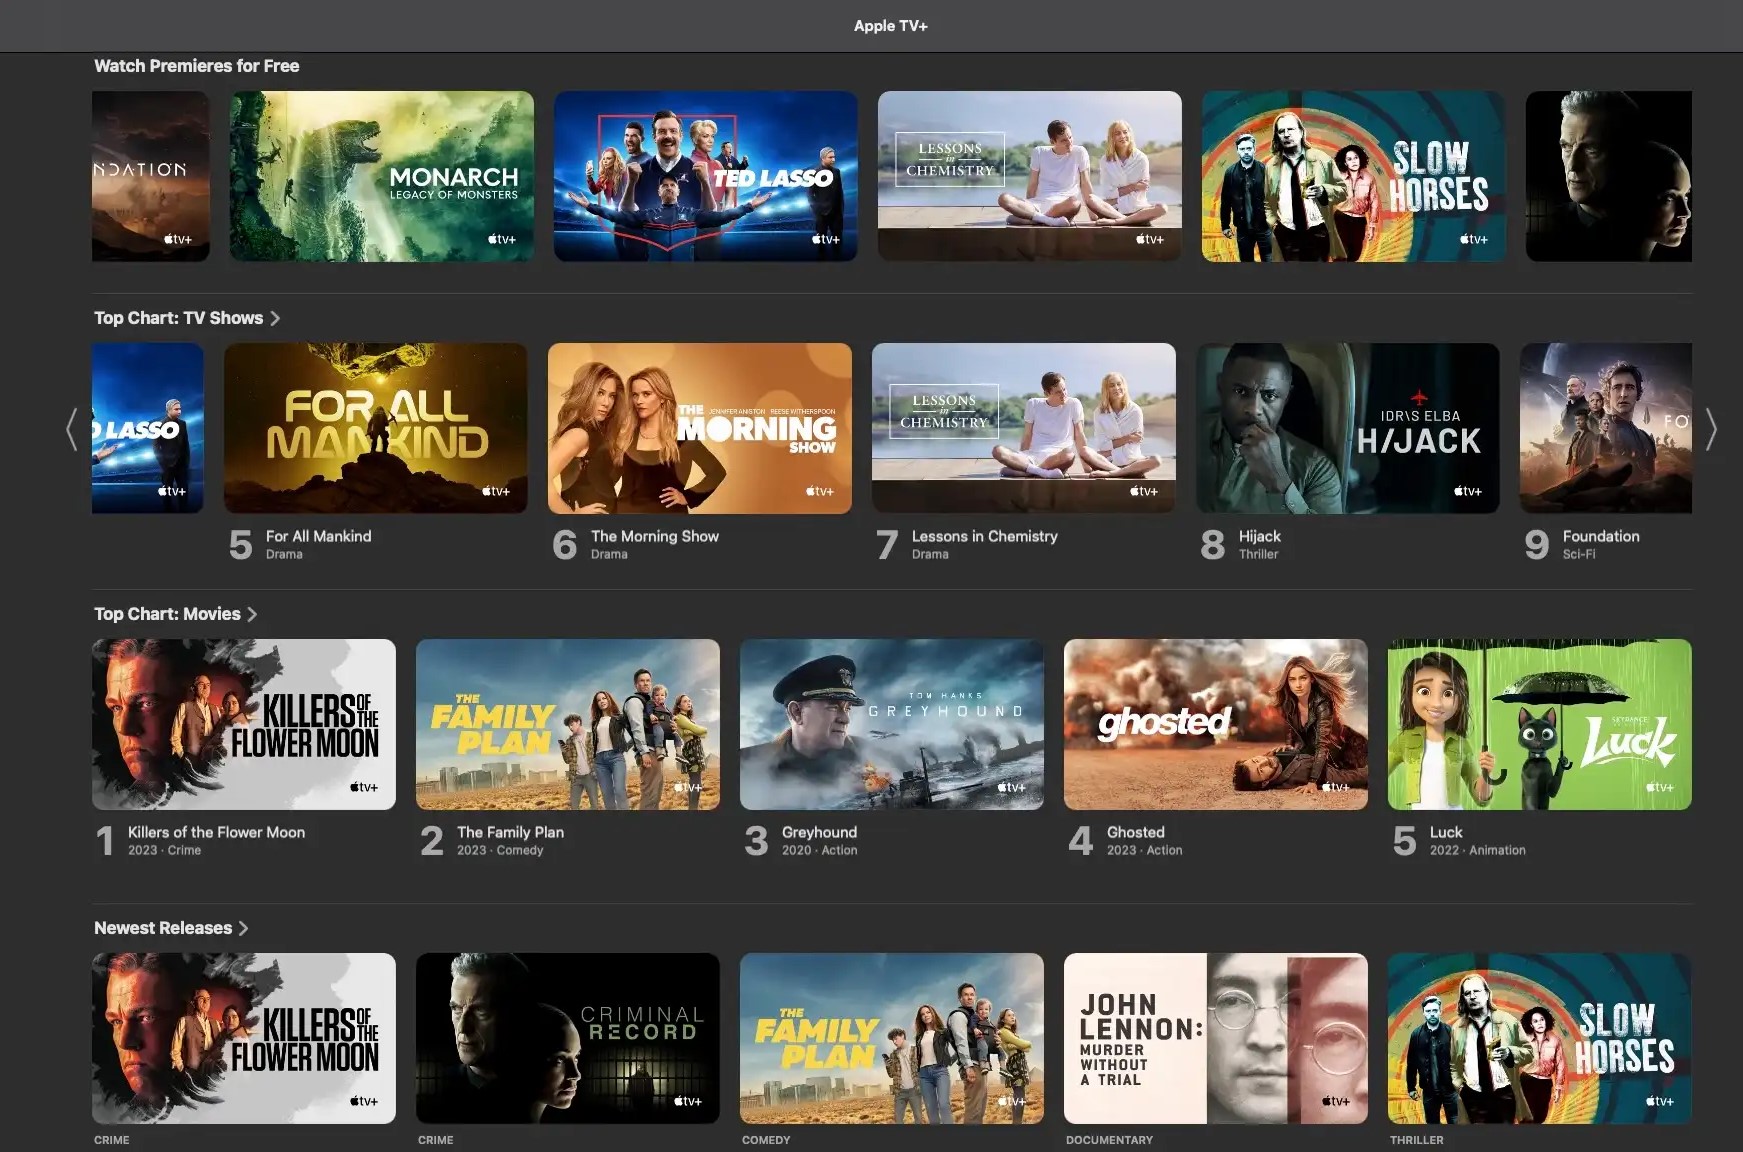This screenshot has height=1152, width=1743.
Task: Click the left carousel arrow in TV Shows
Action: (x=71, y=429)
